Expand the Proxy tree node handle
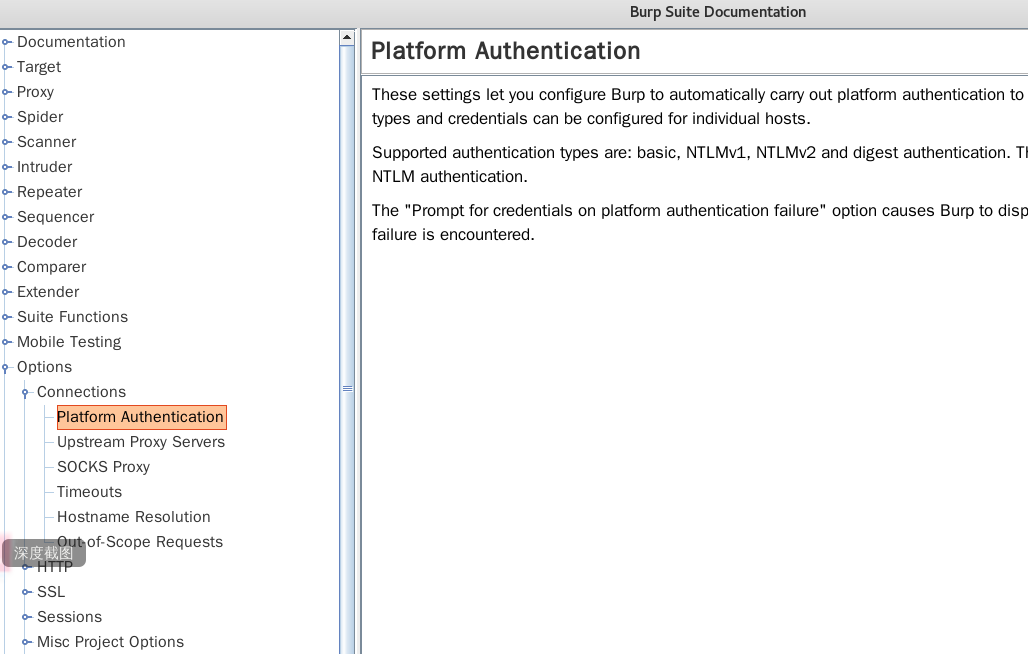This screenshot has height=654, width=1028. click(7, 92)
